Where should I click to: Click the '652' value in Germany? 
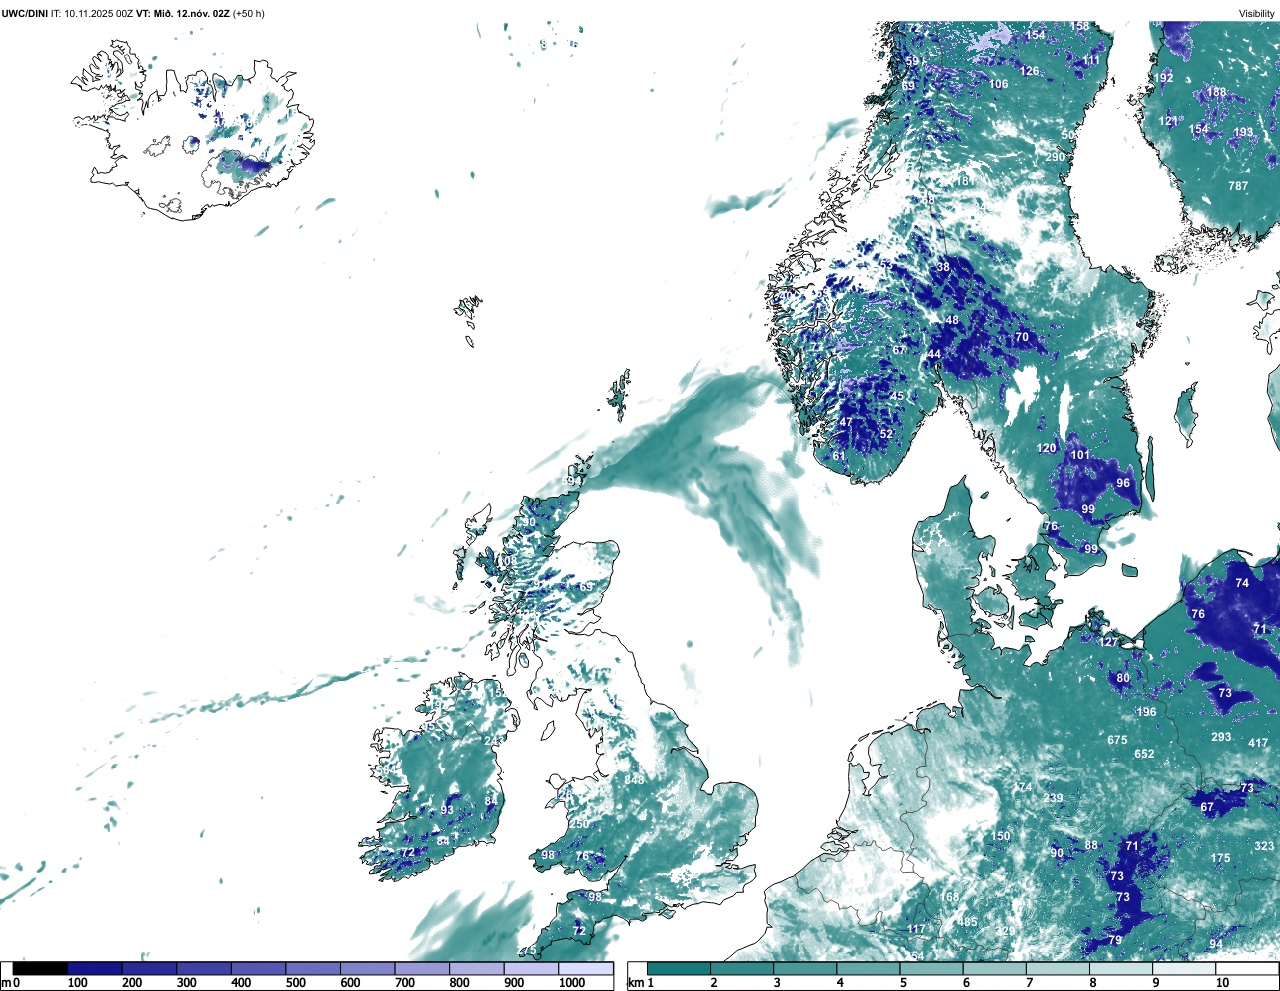tap(1144, 754)
